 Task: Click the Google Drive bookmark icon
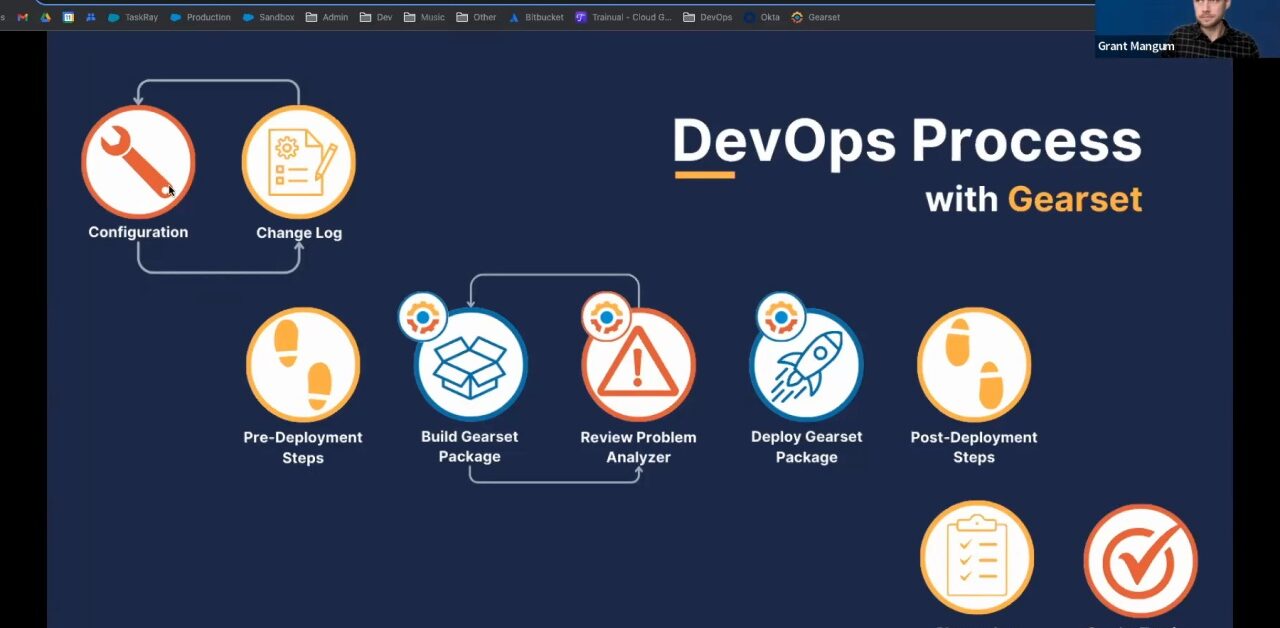pyautogui.click(x=45, y=17)
